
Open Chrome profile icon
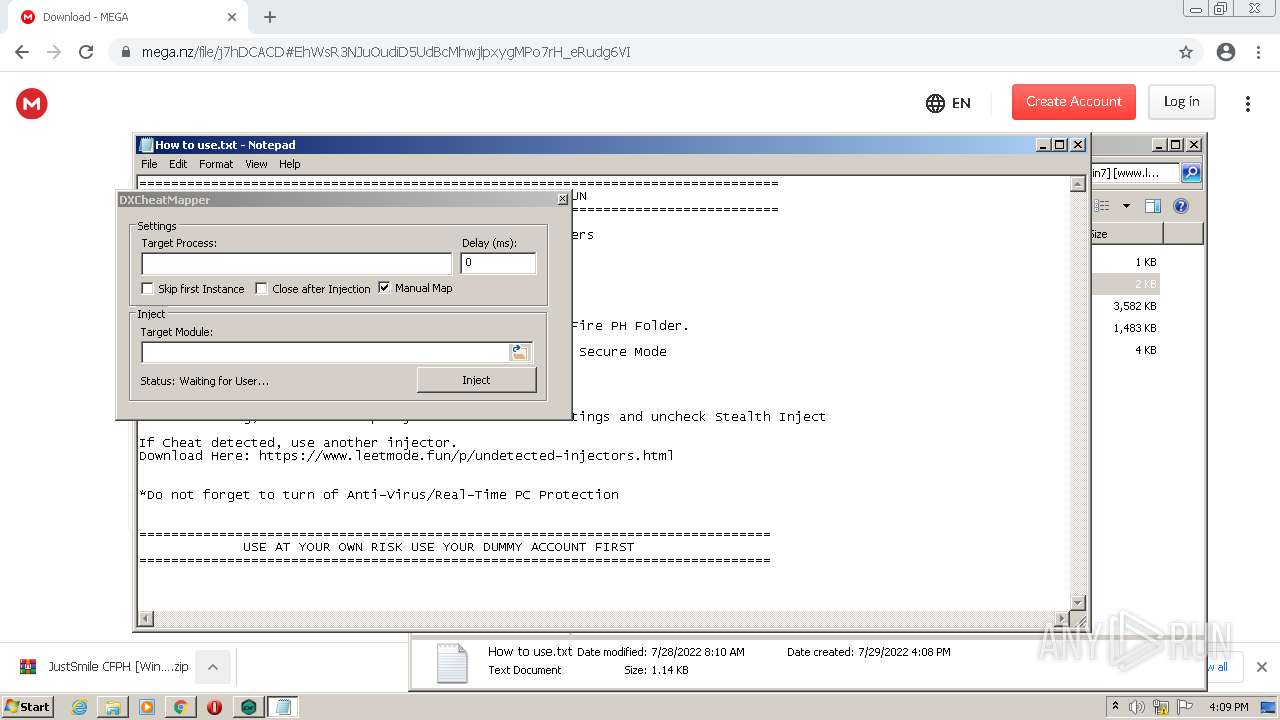click(1226, 52)
